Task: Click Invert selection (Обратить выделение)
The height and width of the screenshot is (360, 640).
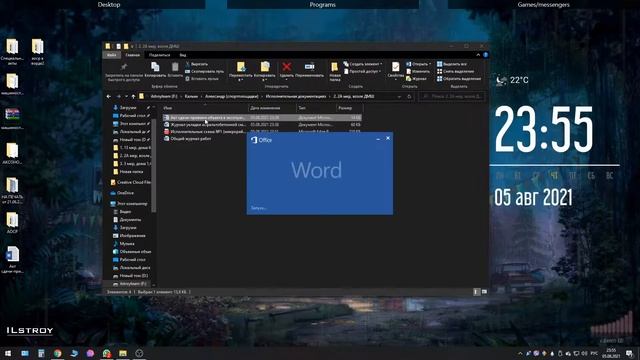Action: point(459,78)
